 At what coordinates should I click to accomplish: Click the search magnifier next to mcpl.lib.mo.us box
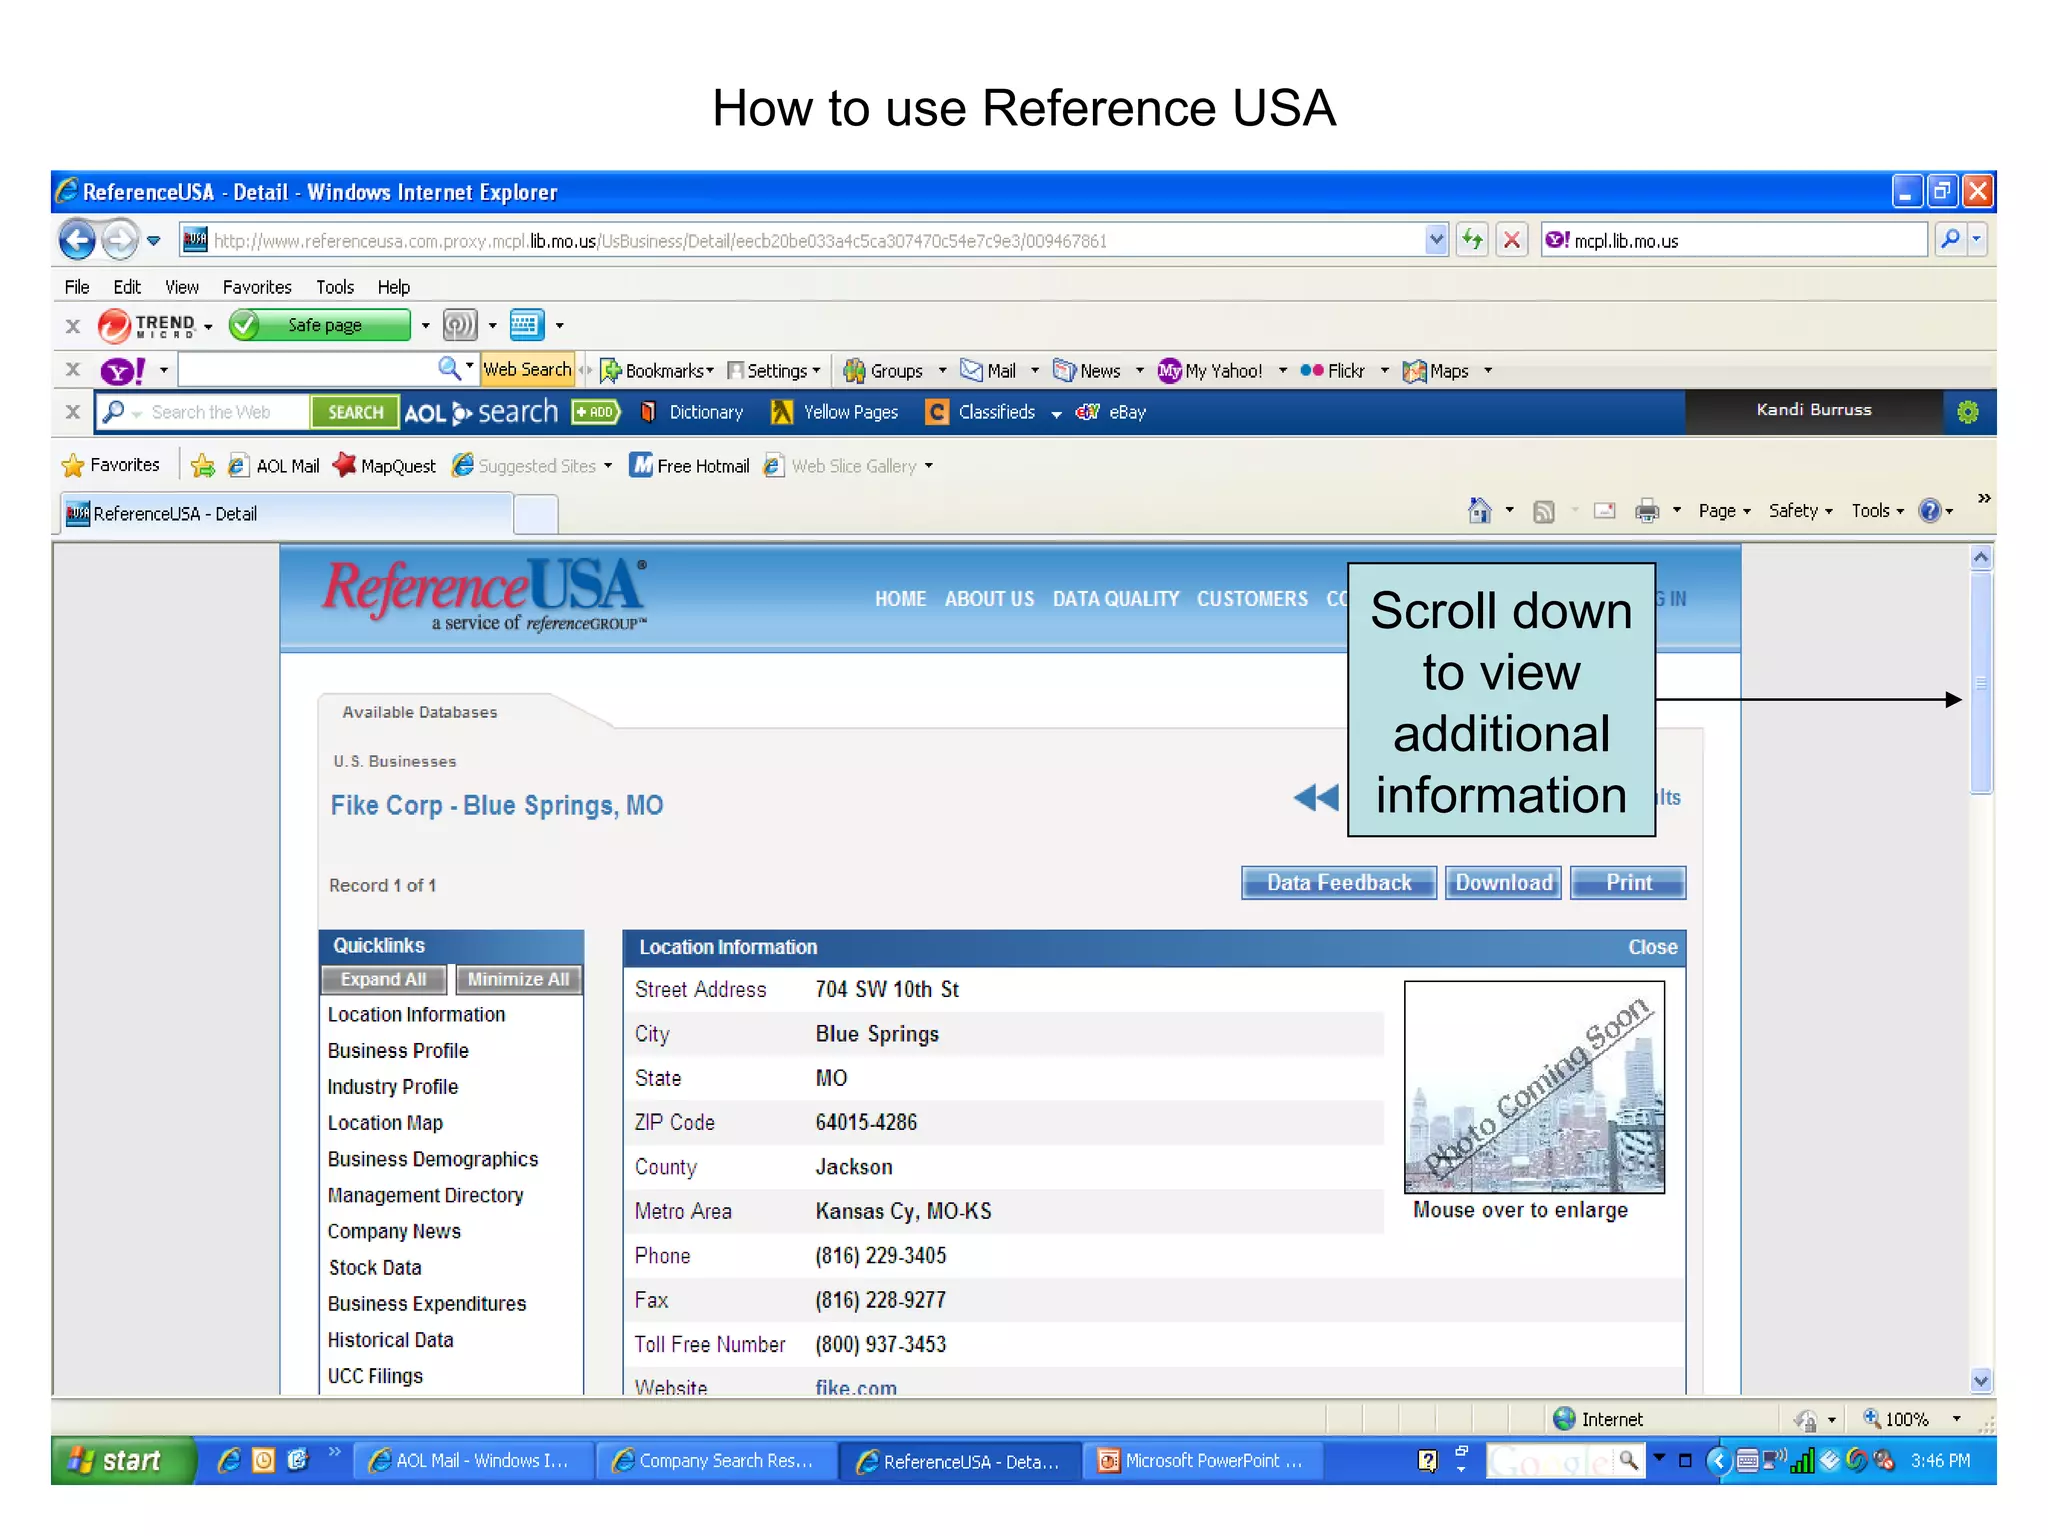(1951, 240)
